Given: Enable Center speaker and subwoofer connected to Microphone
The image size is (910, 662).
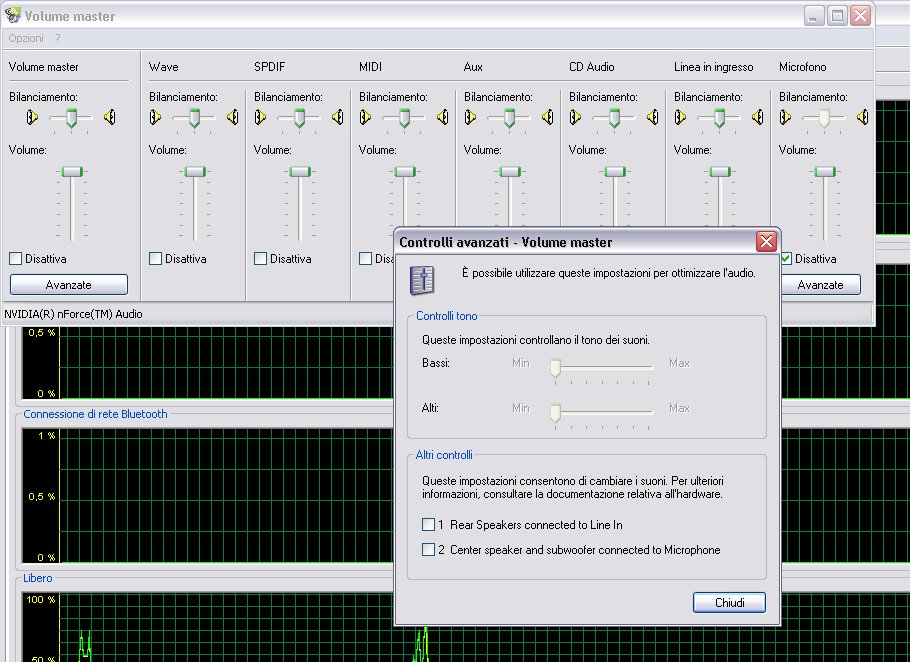Looking at the screenshot, I should (x=428, y=549).
